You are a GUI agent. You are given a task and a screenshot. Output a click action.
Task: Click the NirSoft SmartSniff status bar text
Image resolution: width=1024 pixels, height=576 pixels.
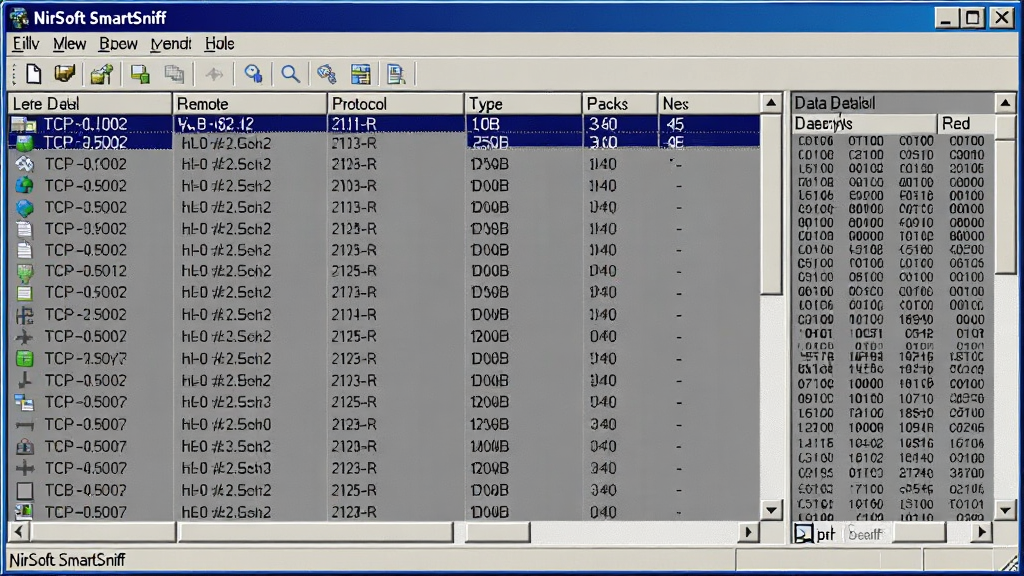[67, 560]
